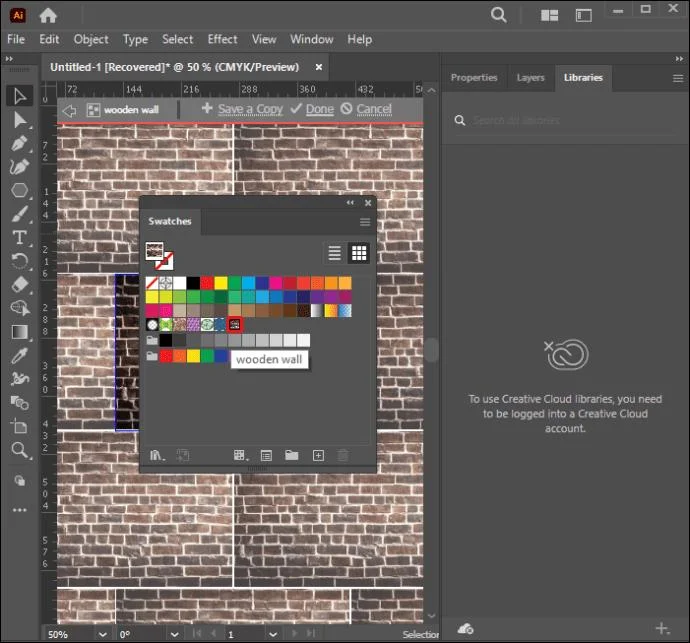
Task: Pick the Eraser tool
Action: click(x=20, y=284)
